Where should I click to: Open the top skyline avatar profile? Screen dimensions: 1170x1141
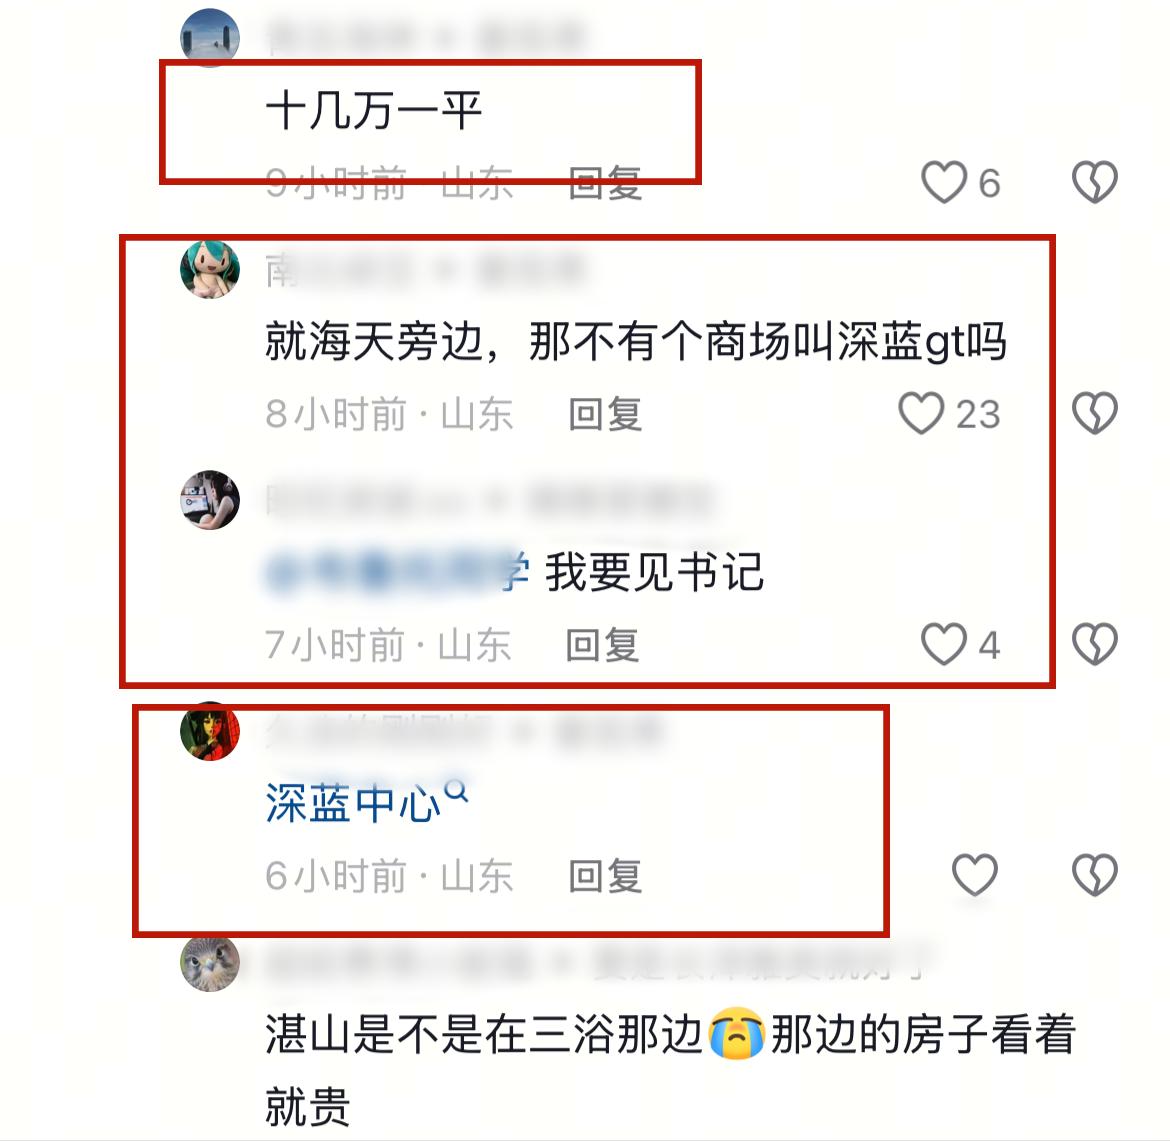(210, 37)
